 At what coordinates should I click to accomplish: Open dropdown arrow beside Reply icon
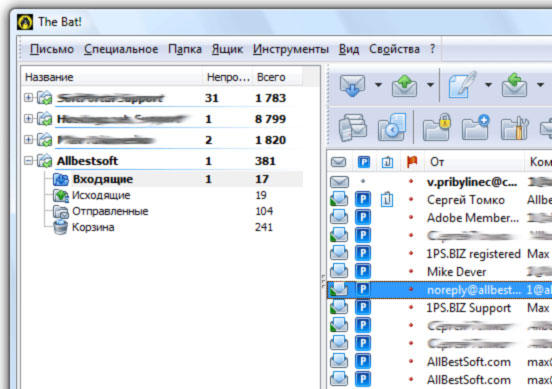point(540,85)
